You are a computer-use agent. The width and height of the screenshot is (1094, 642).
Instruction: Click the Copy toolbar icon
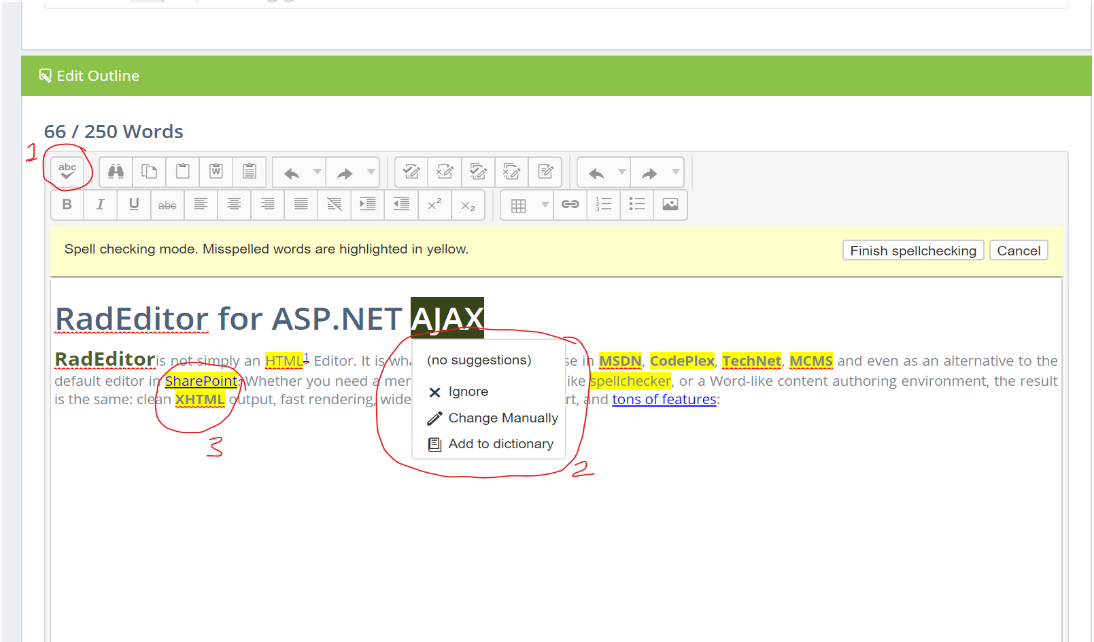click(x=149, y=172)
